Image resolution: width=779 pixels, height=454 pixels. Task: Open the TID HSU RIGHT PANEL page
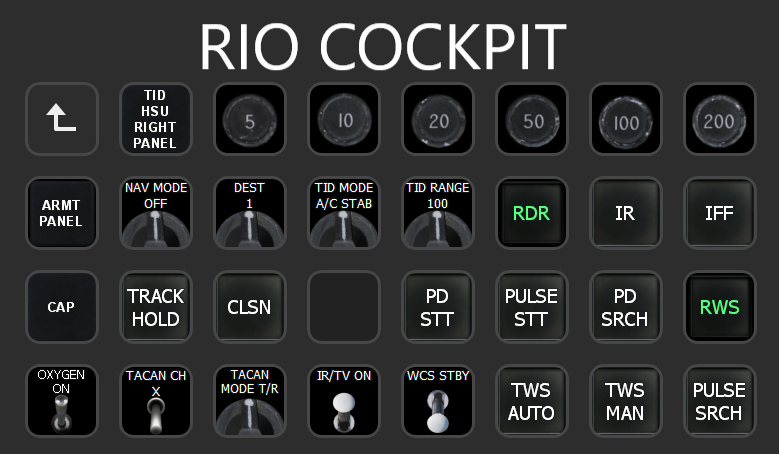tap(156, 119)
